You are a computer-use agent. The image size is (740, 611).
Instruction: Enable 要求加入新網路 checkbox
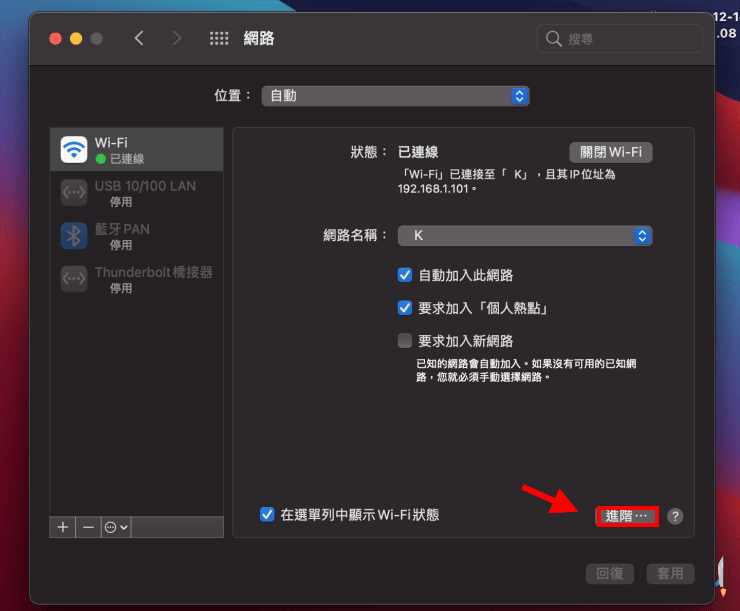[x=405, y=340]
